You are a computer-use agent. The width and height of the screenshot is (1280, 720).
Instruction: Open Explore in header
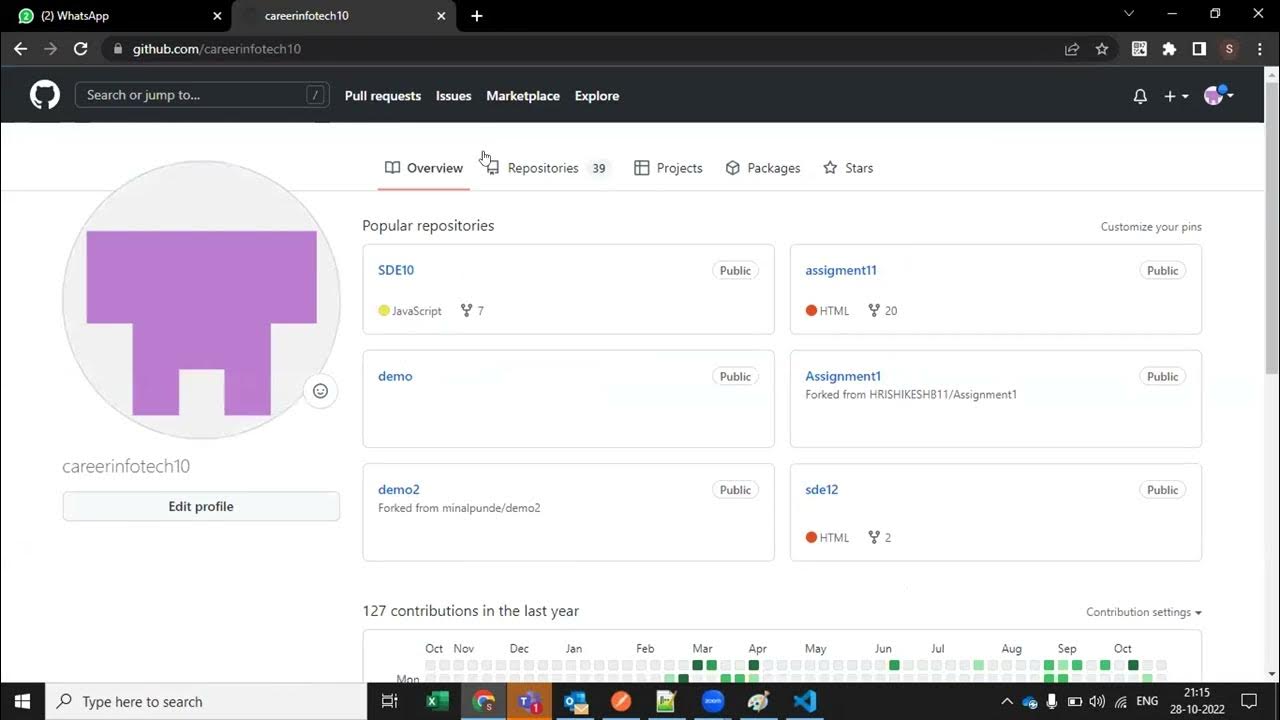597,96
